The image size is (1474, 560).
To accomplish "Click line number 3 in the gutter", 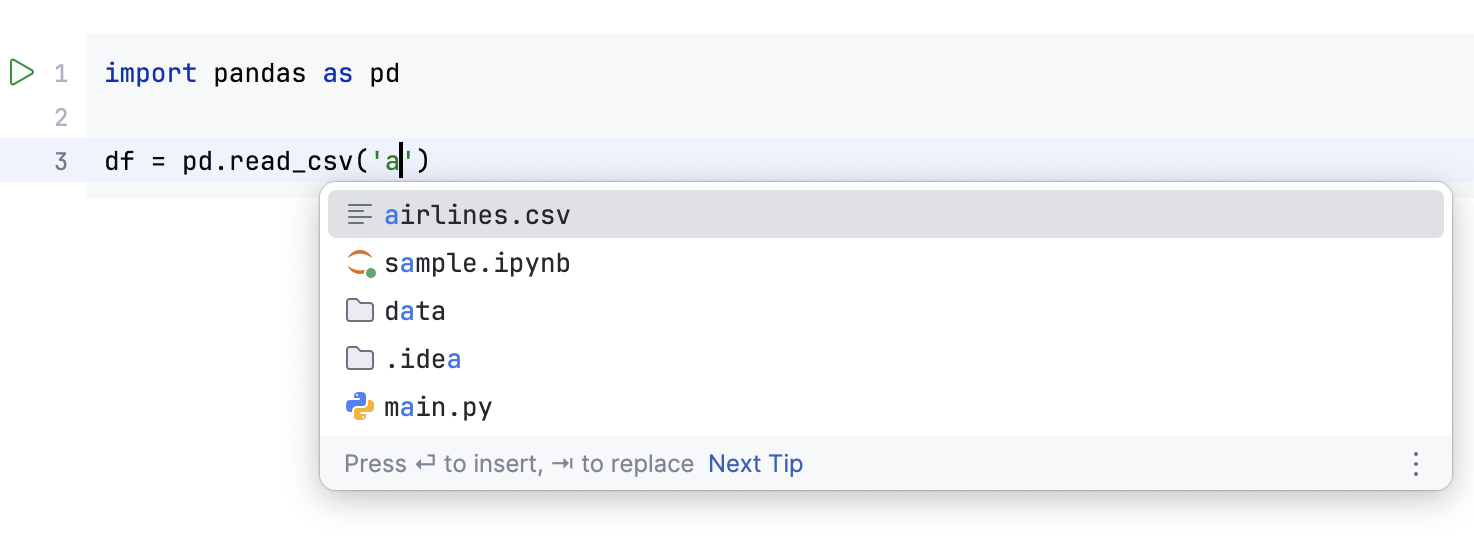I will 61,161.
